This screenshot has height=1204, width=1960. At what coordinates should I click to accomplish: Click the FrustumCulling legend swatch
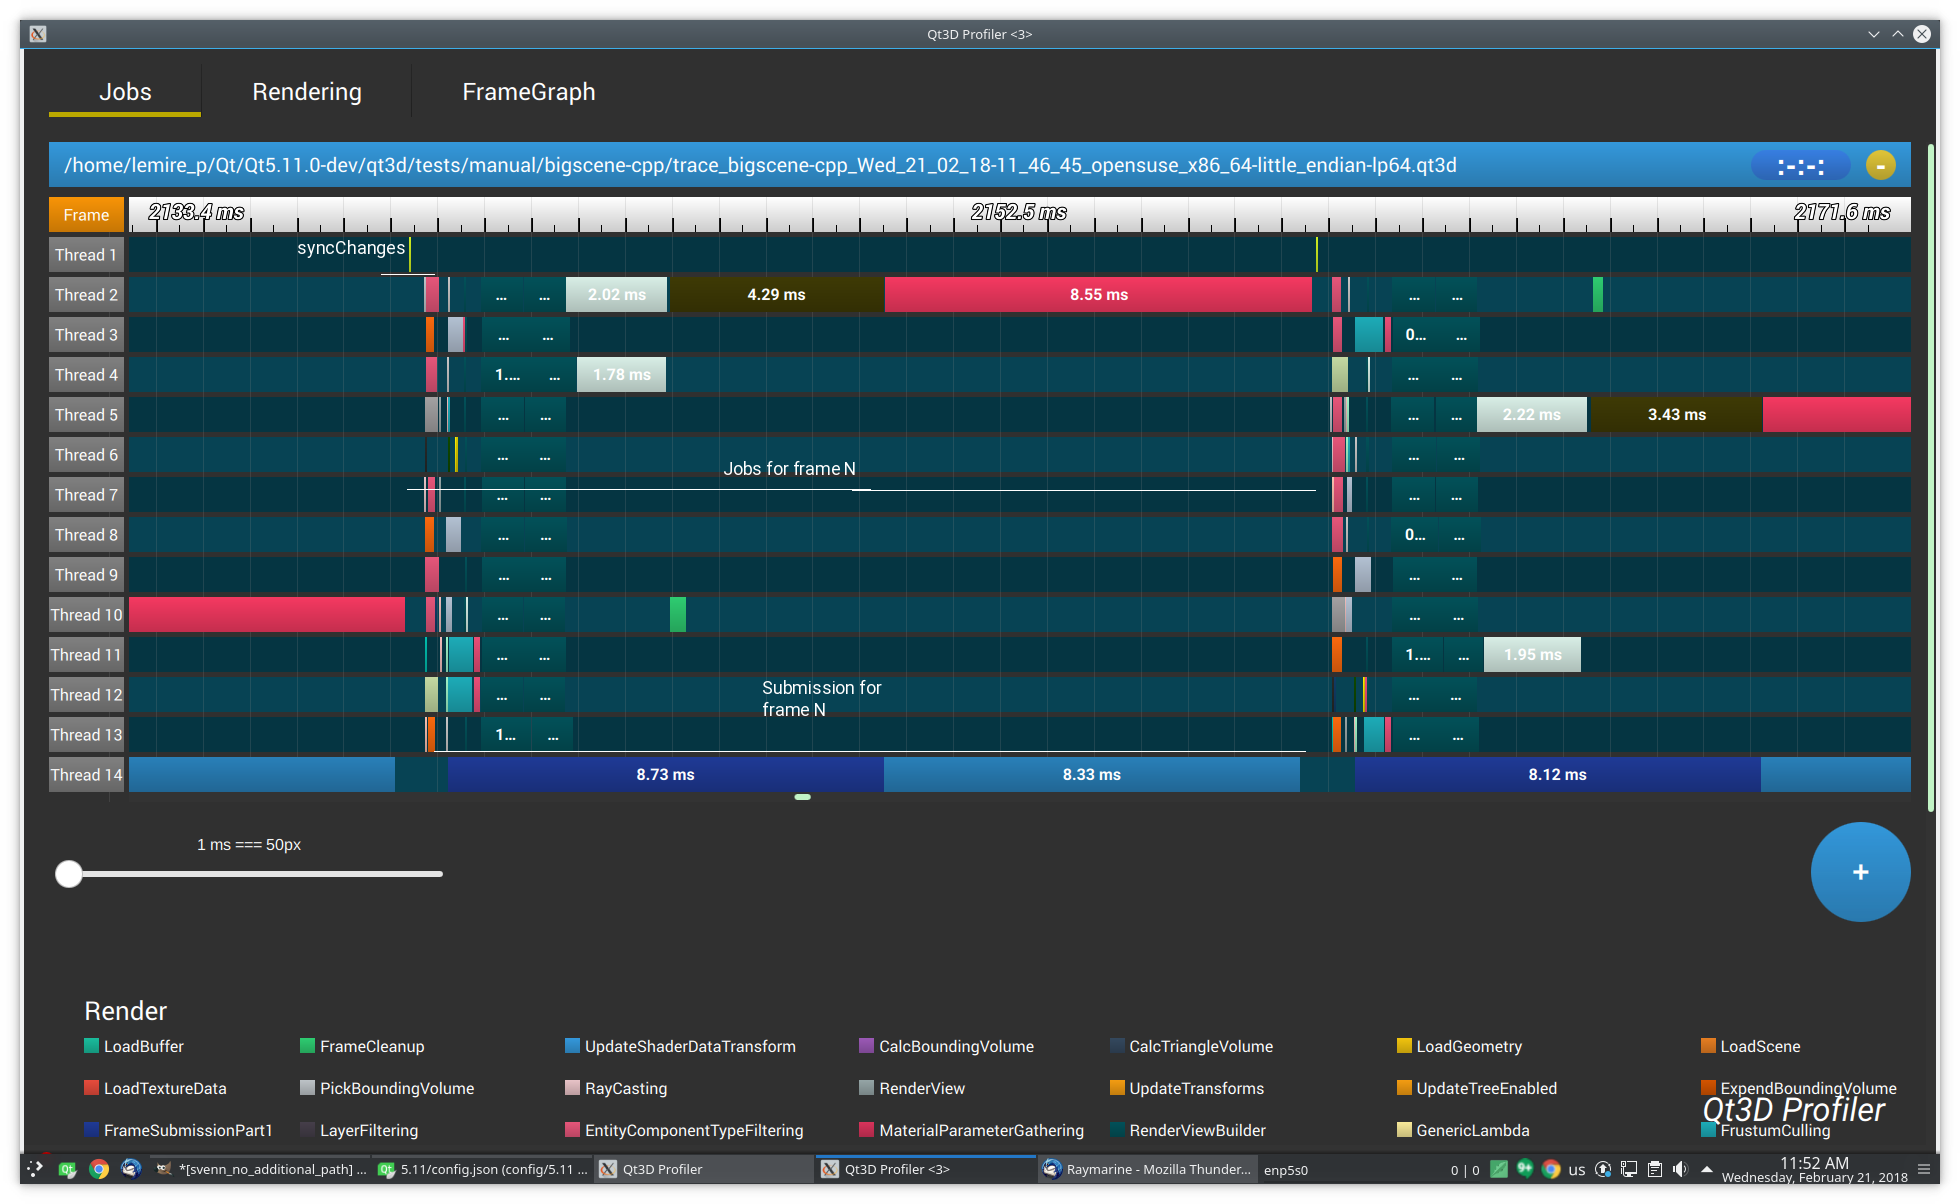[x=1709, y=1131]
